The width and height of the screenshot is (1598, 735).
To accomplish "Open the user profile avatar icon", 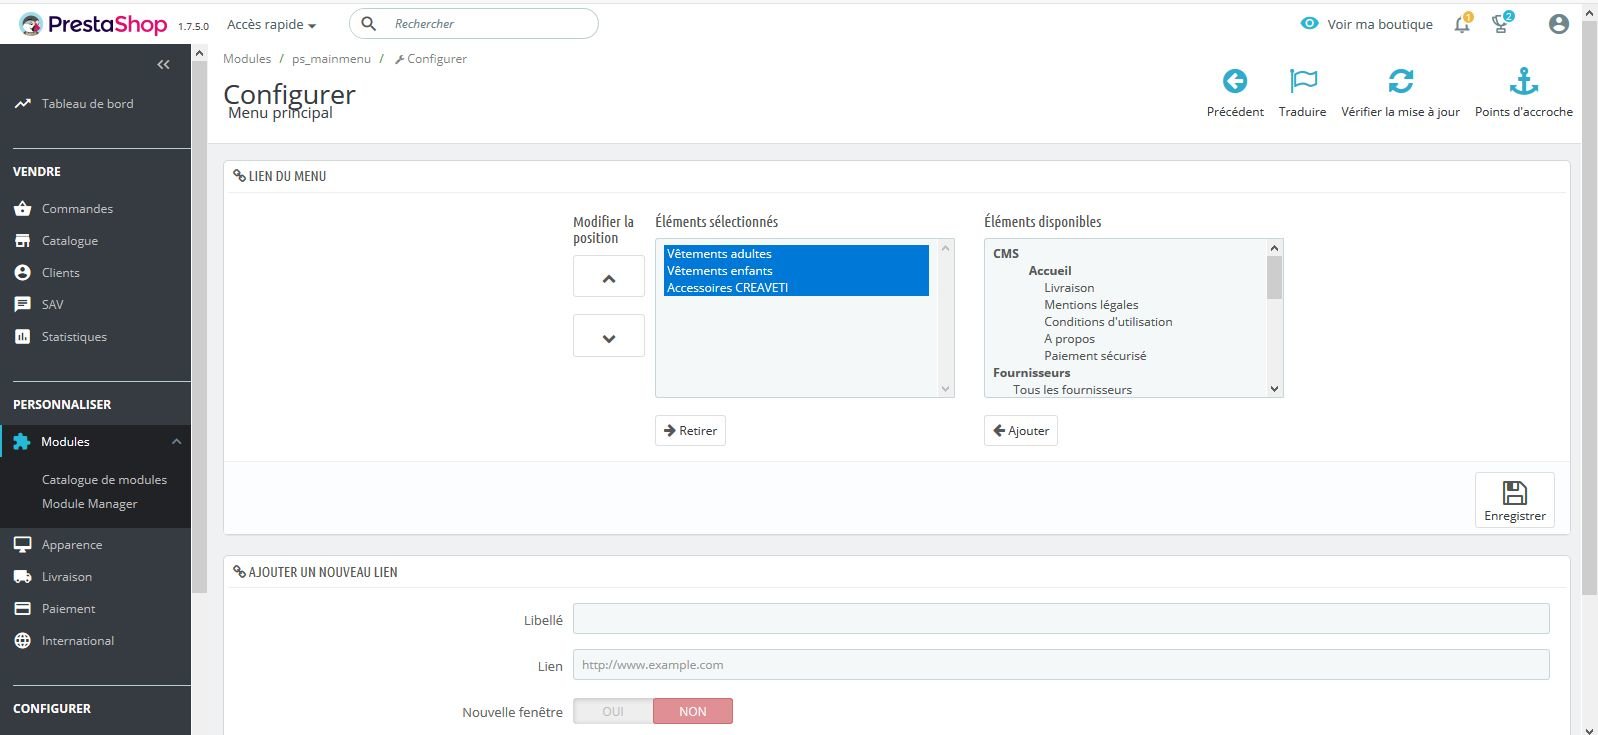I will (x=1558, y=24).
